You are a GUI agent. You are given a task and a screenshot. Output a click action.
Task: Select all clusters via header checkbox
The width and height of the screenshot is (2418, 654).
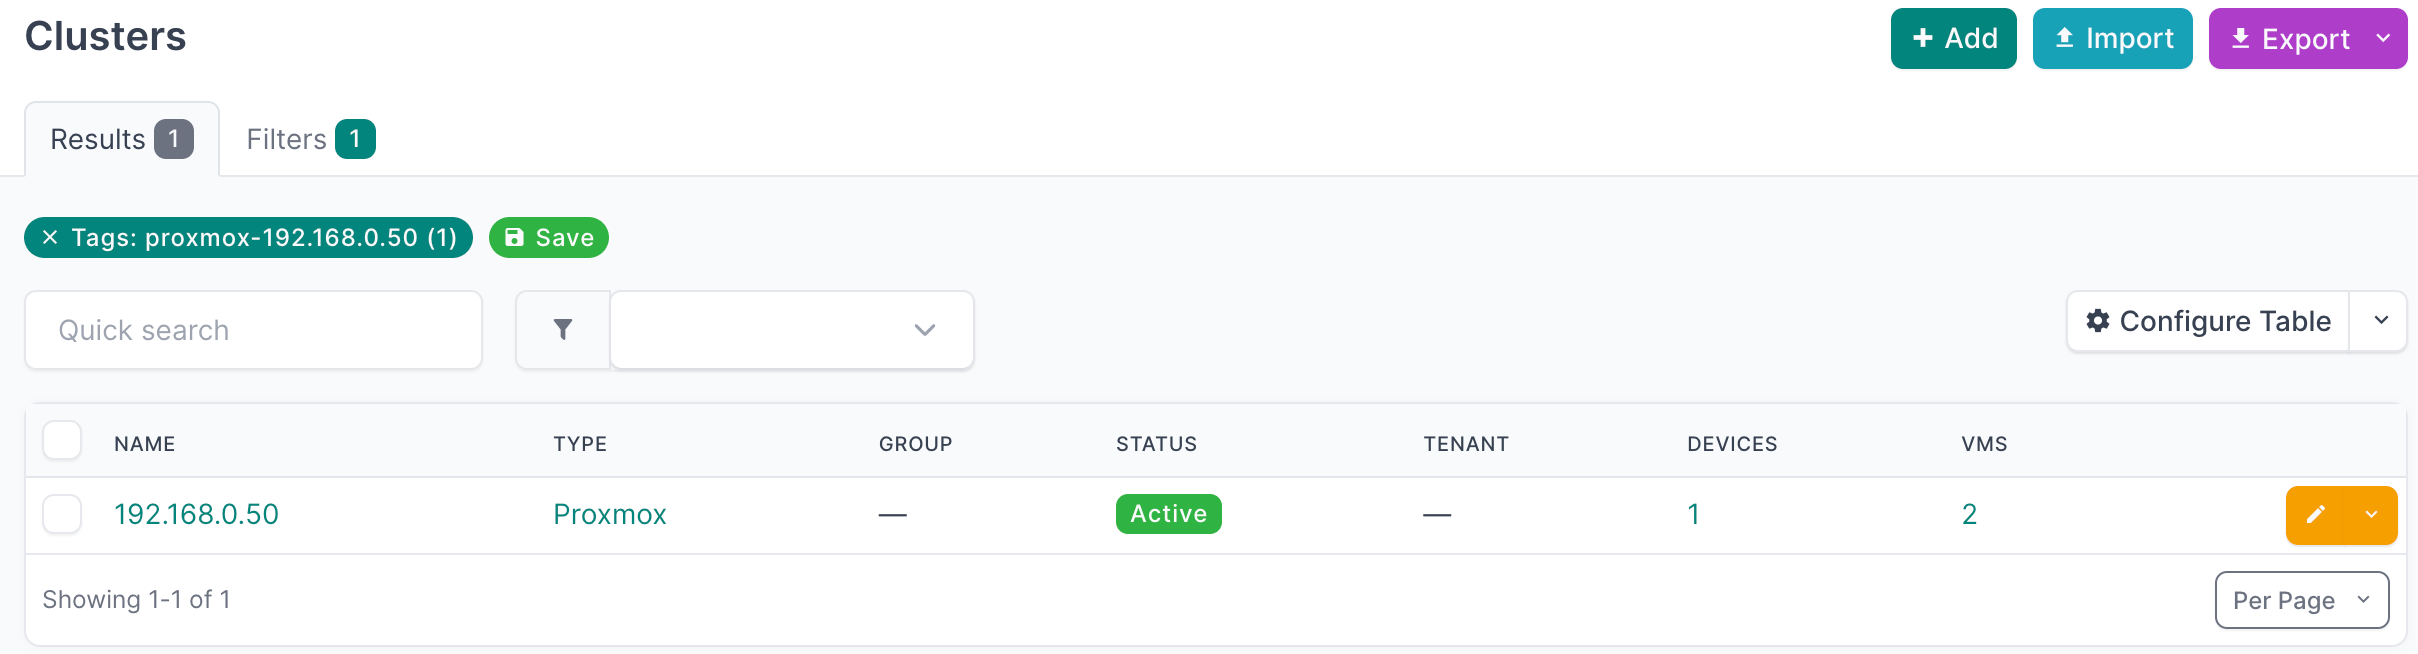point(62,440)
